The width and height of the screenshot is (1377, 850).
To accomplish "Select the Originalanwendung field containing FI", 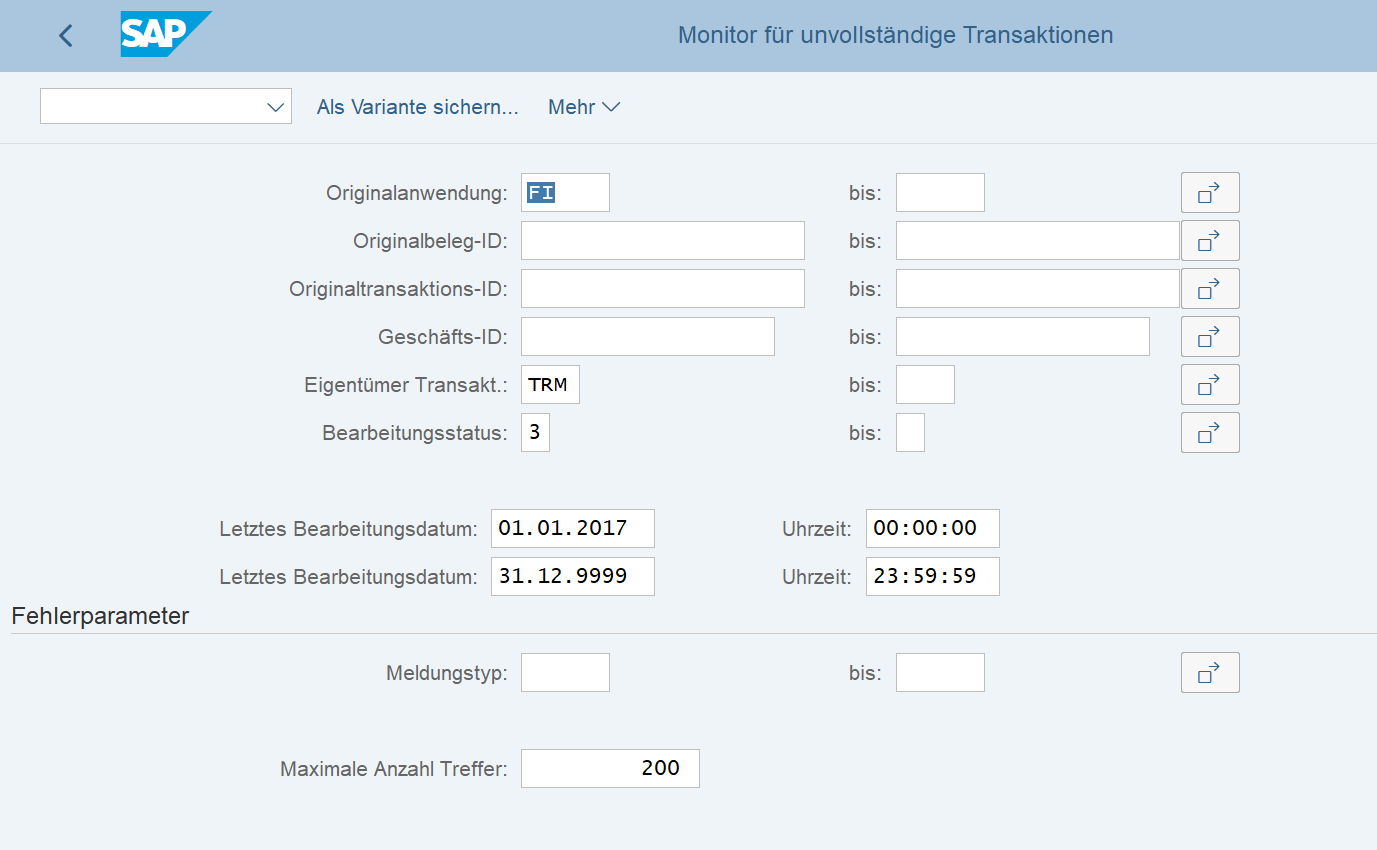I will [565, 193].
